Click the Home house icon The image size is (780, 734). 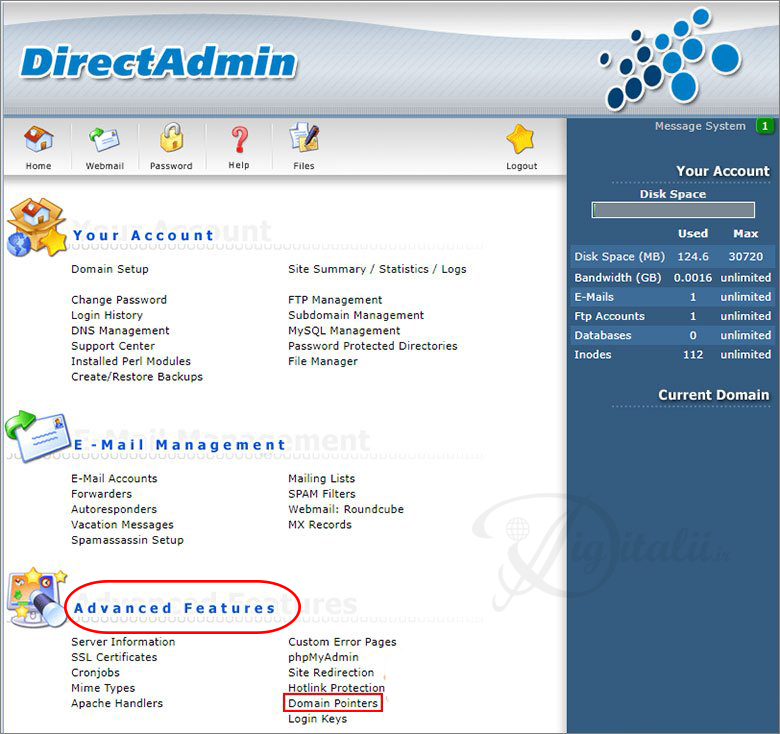click(x=38, y=139)
